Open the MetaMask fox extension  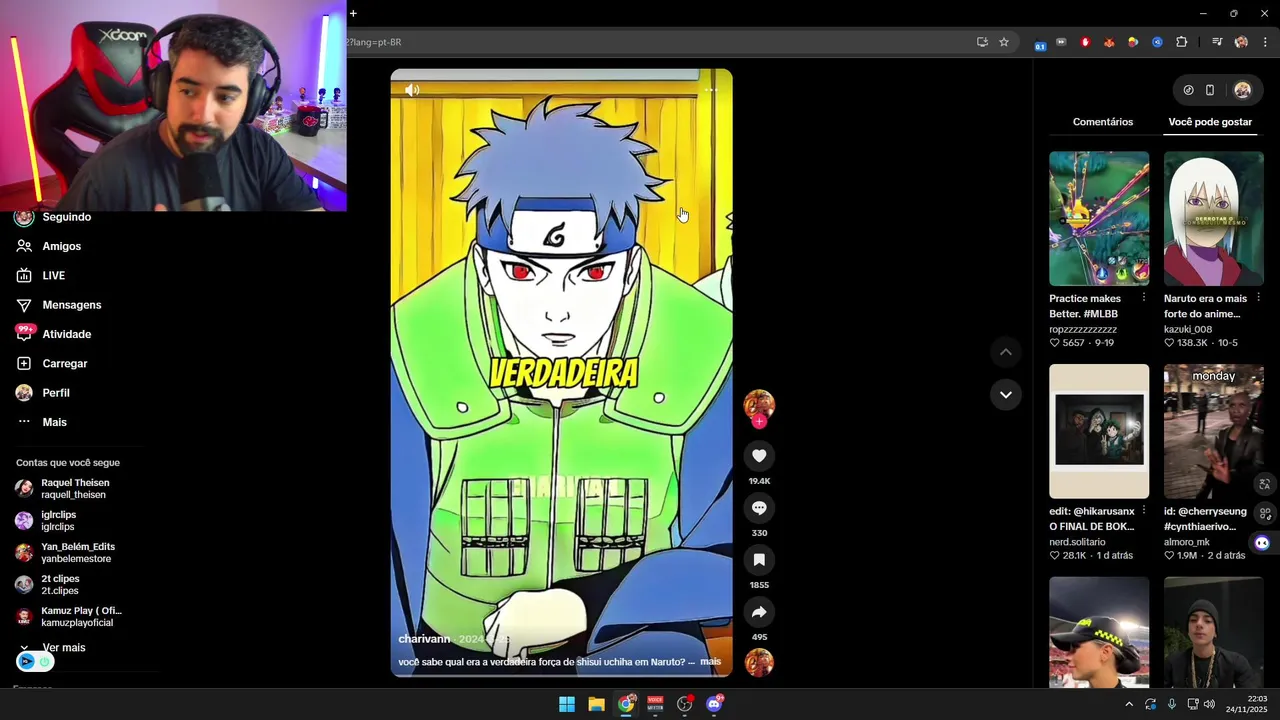1109,42
